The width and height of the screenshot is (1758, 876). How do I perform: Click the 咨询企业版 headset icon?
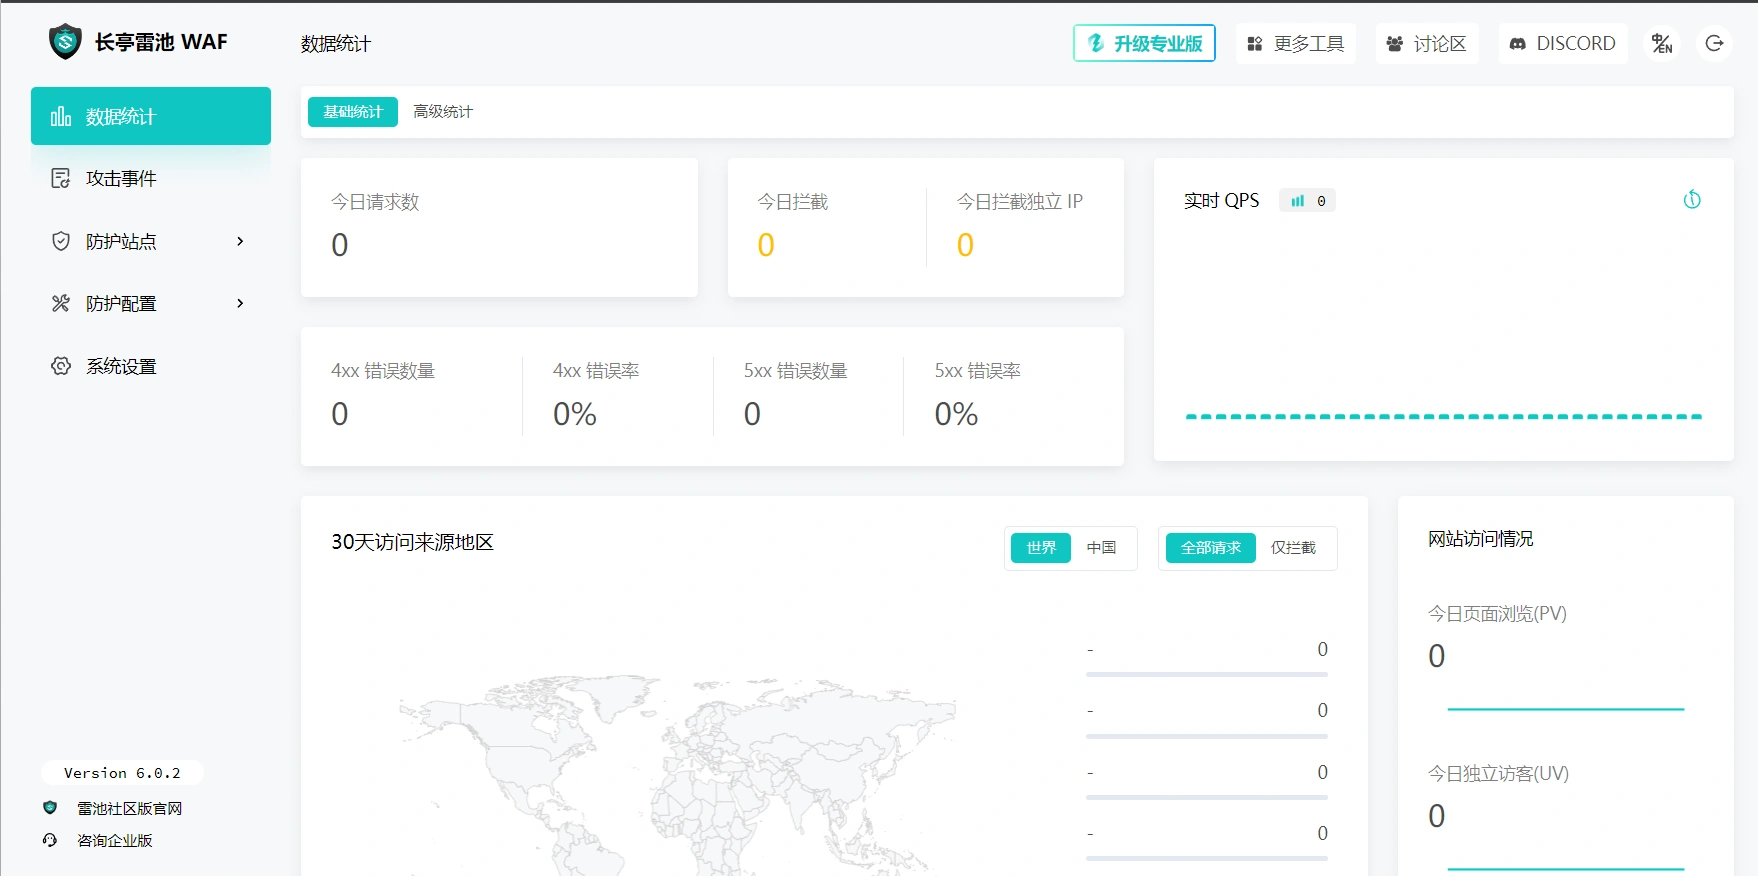[50, 840]
